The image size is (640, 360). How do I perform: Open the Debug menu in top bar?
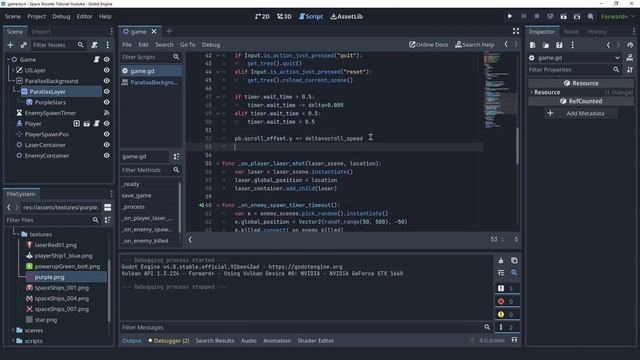coord(61,16)
